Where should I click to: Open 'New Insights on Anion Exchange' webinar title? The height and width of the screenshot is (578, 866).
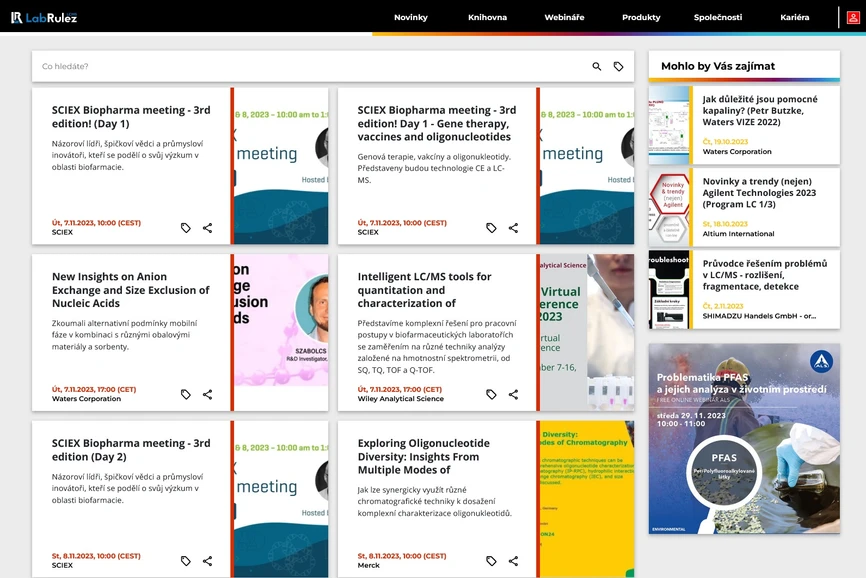130,290
